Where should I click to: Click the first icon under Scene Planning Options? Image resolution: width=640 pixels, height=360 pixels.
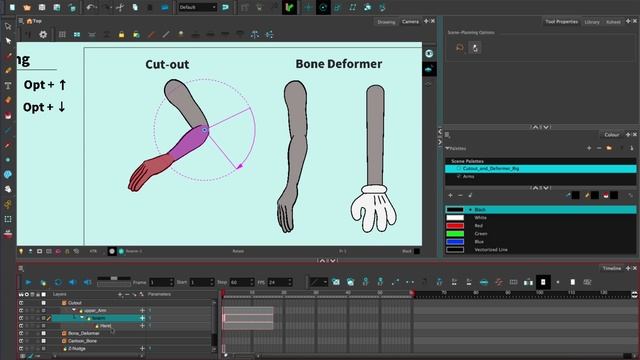[460, 48]
